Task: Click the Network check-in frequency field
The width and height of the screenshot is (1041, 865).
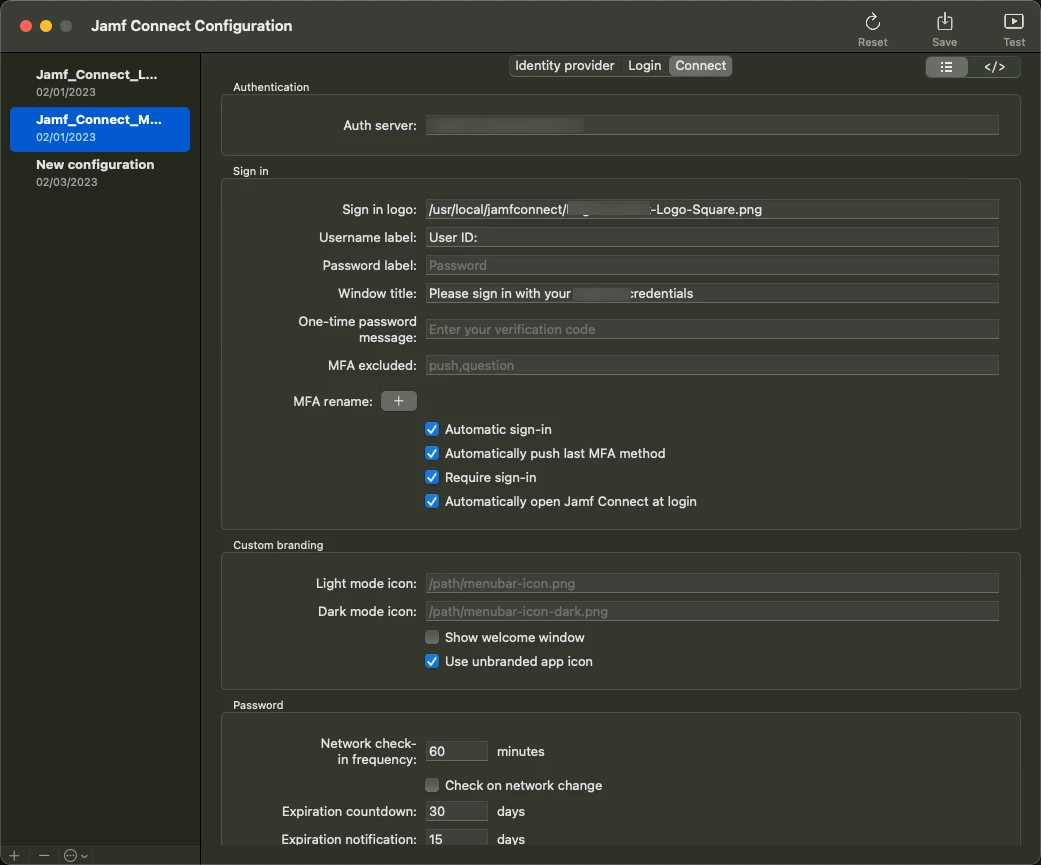Action: point(456,751)
